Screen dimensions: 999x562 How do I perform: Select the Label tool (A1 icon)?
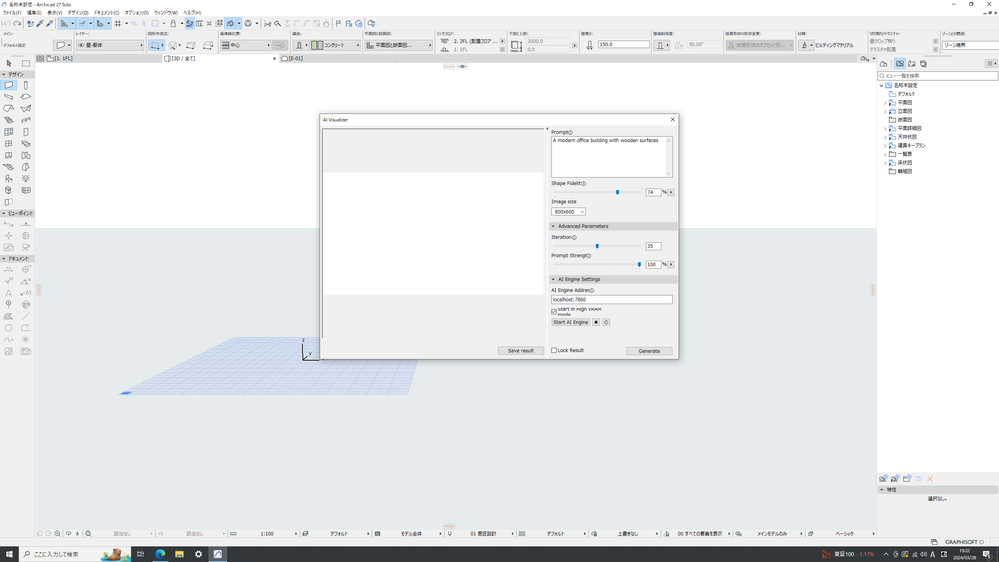pos(25,293)
